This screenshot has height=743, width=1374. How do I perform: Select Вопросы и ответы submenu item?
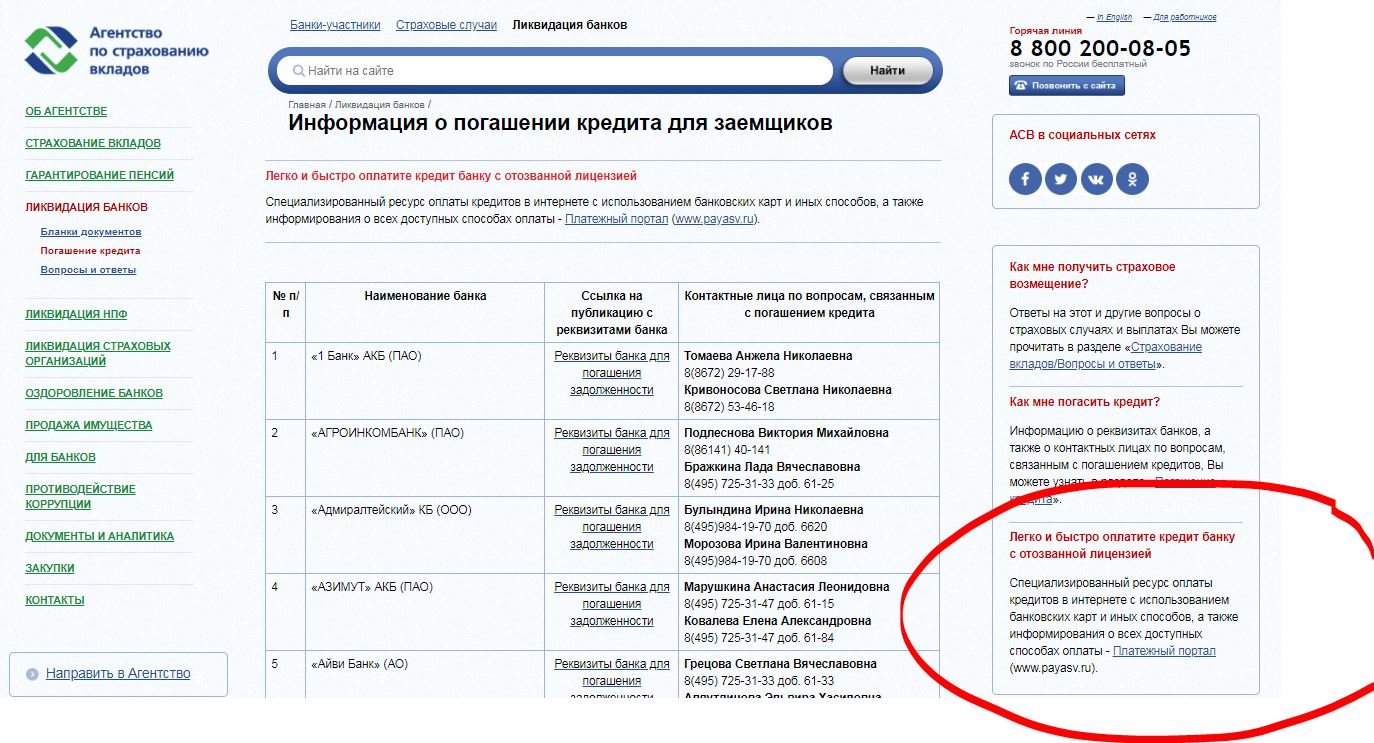88,270
